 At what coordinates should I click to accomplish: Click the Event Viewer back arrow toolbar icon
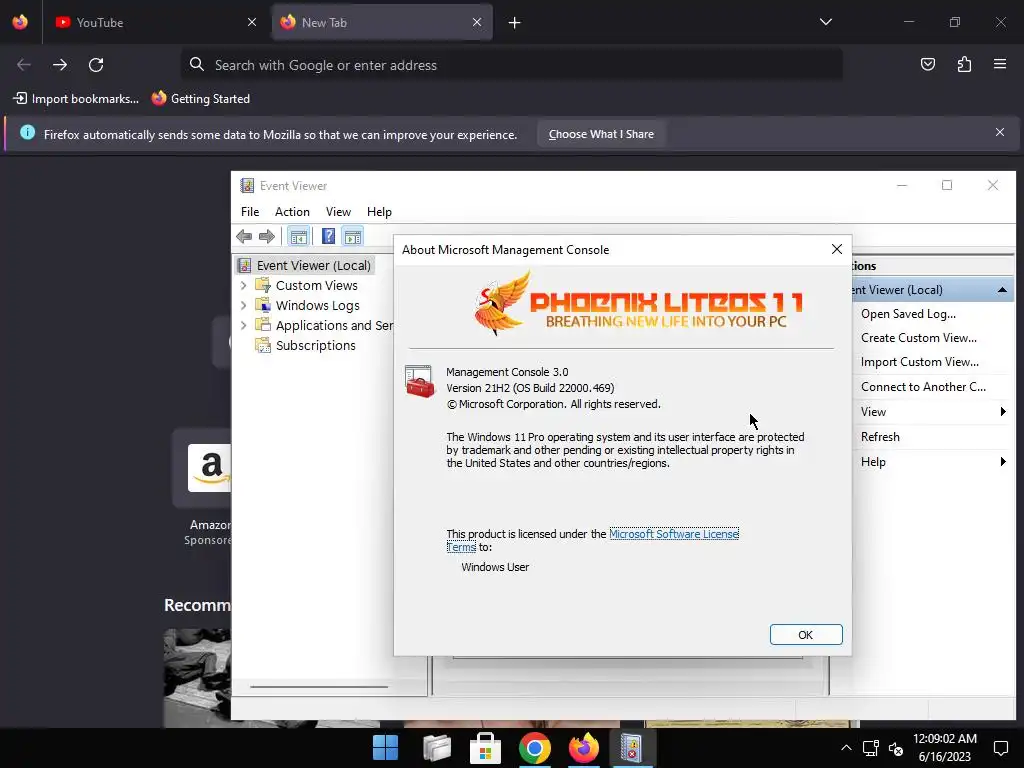(244, 236)
